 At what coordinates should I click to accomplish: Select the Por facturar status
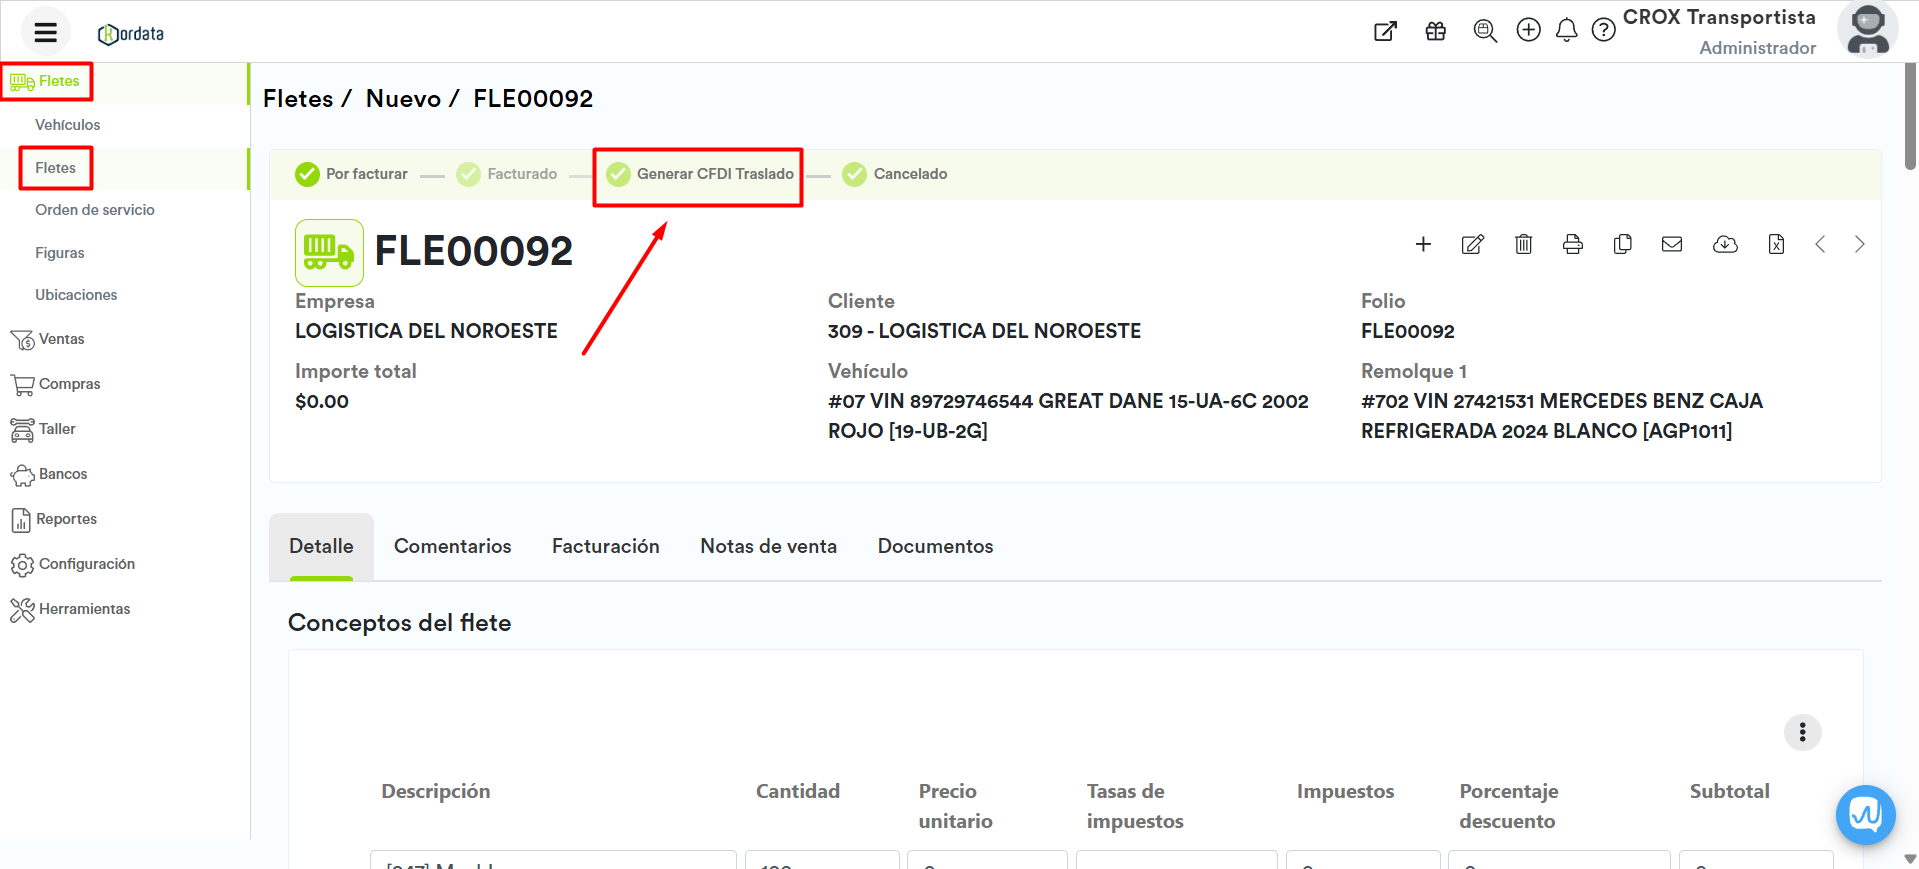pos(351,174)
